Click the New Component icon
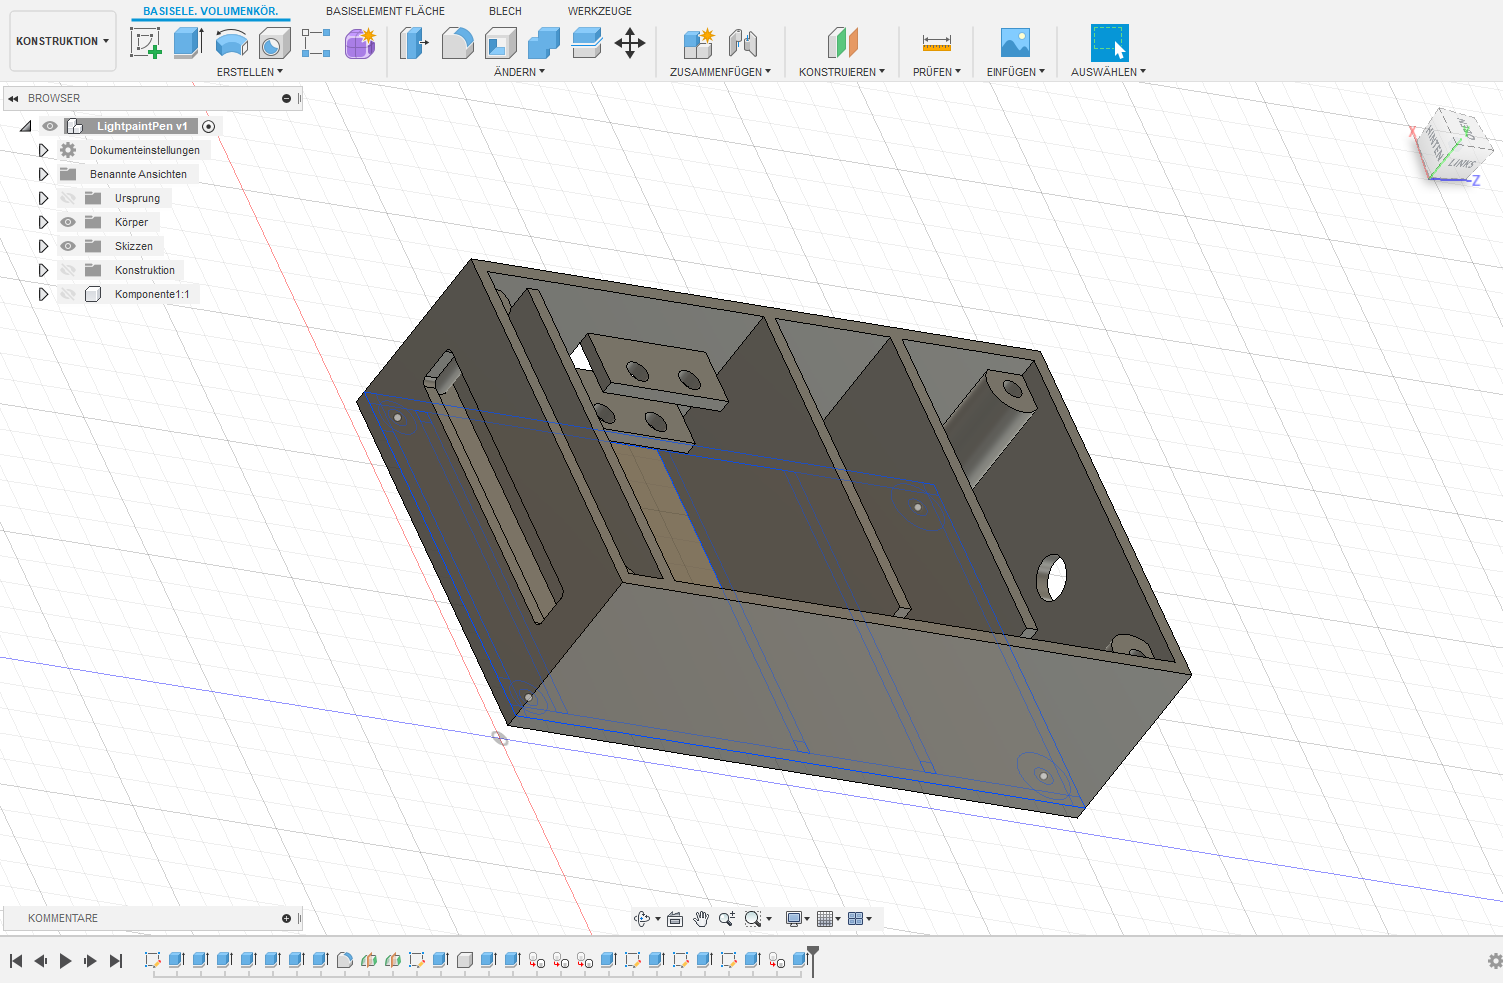Image resolution: width=1503 pixels, height=983 pixels. (698, 43)
